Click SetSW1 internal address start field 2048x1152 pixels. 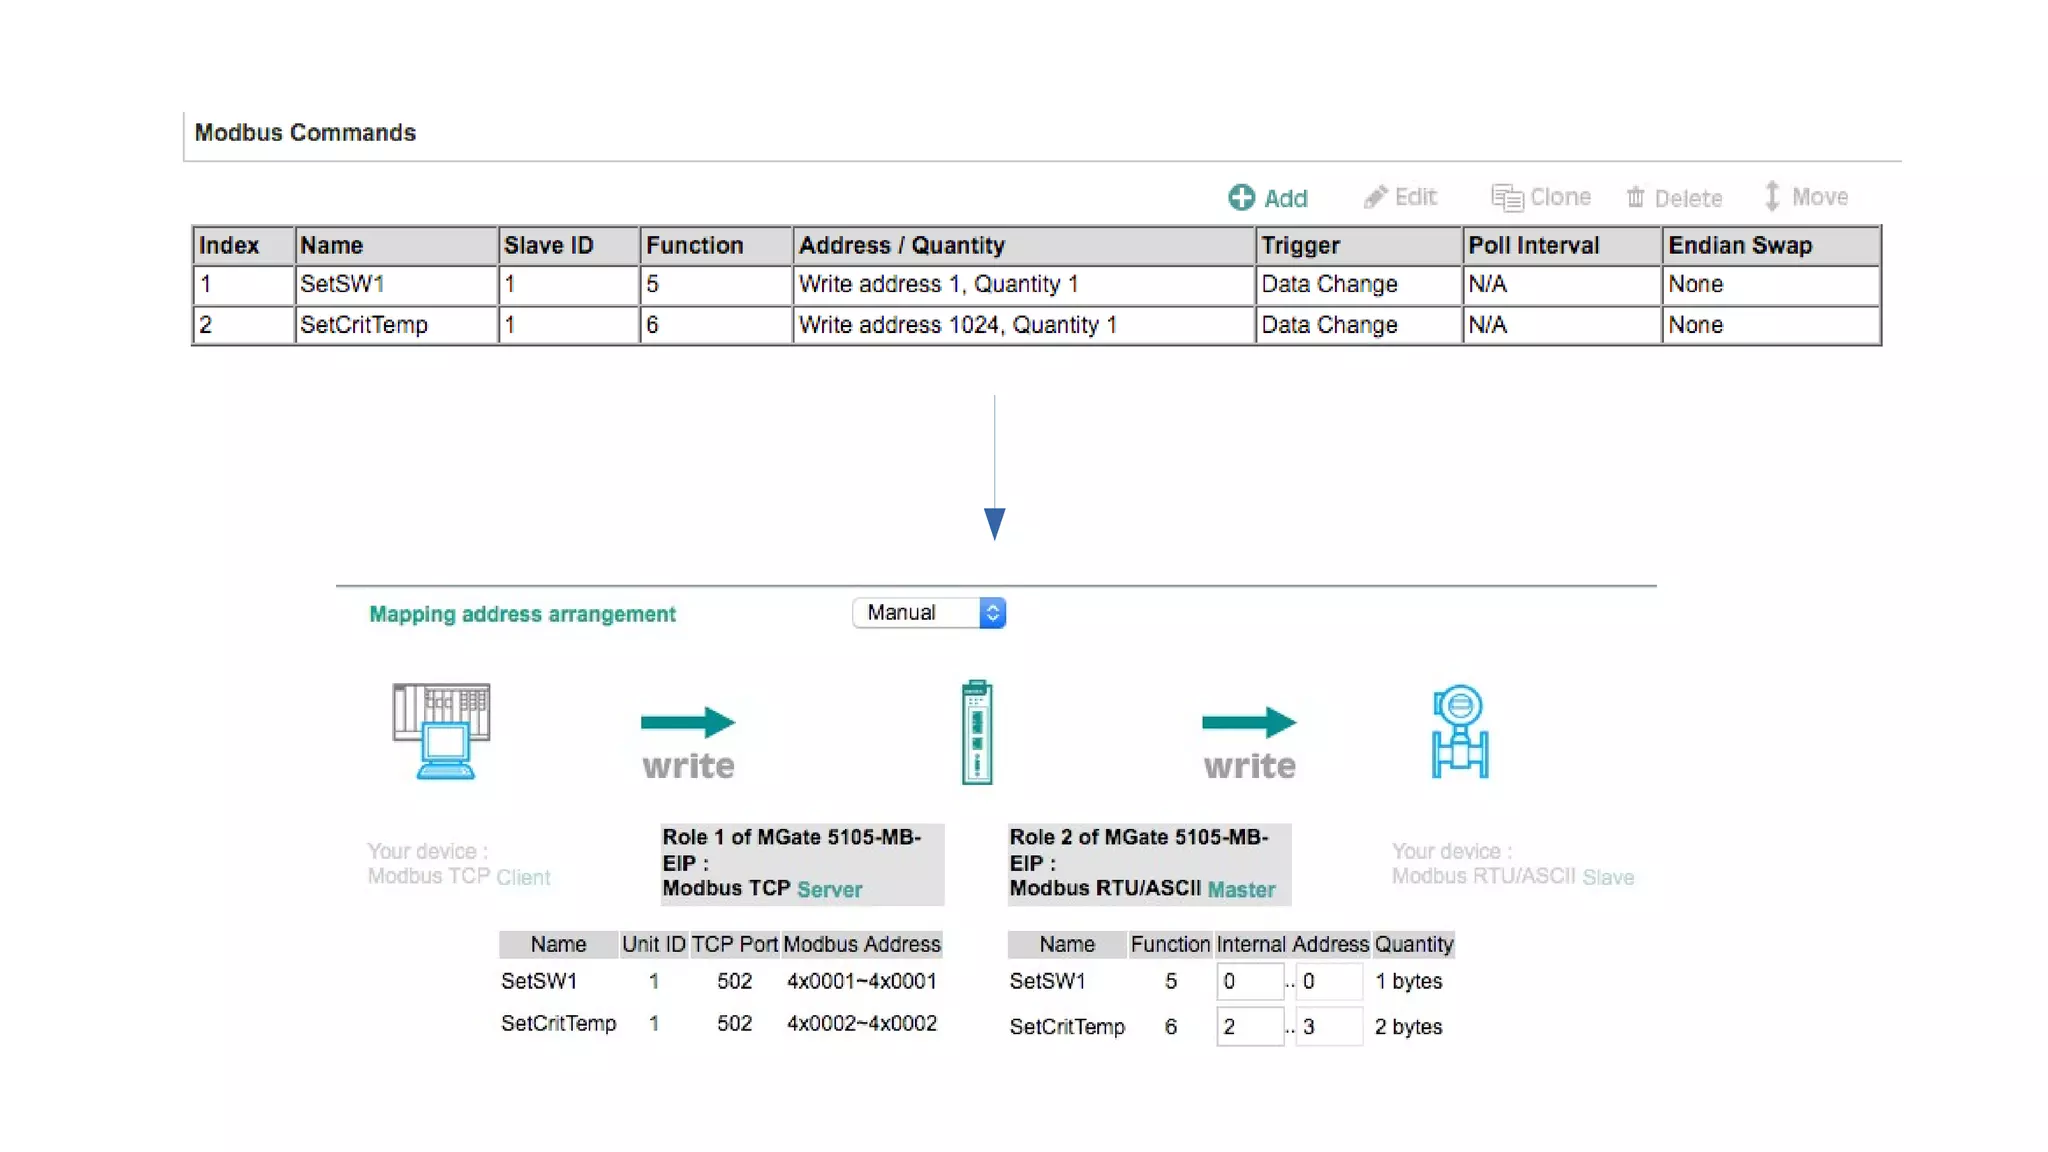tap(1249, 981)
